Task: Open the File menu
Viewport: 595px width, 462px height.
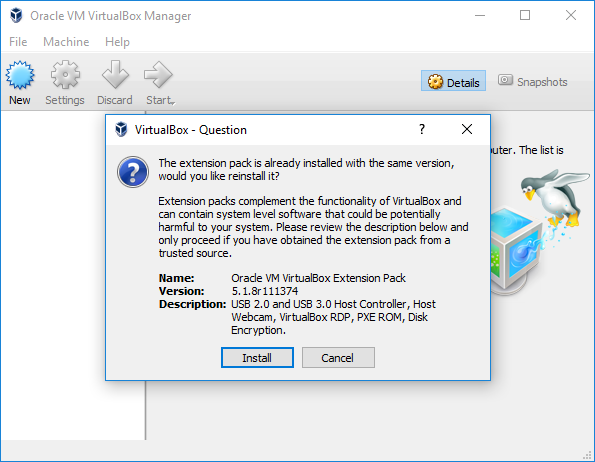Action: 18,42
